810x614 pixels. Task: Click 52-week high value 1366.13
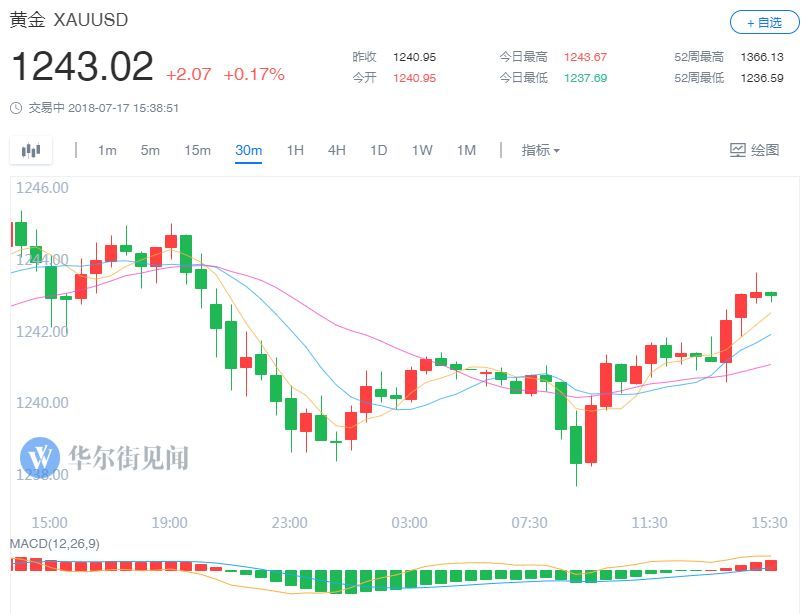(x=762, y=57)
